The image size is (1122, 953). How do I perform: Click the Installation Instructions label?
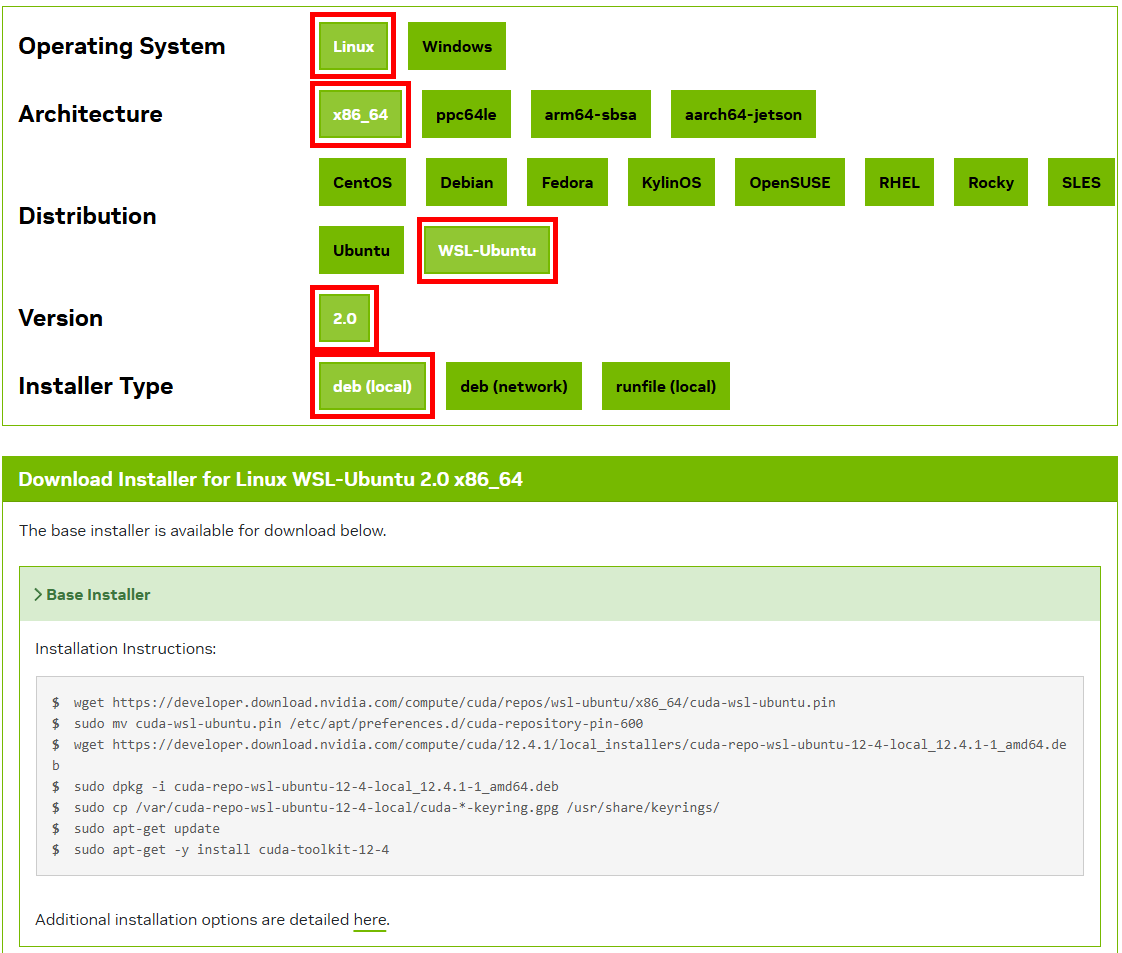click(125, 649)
